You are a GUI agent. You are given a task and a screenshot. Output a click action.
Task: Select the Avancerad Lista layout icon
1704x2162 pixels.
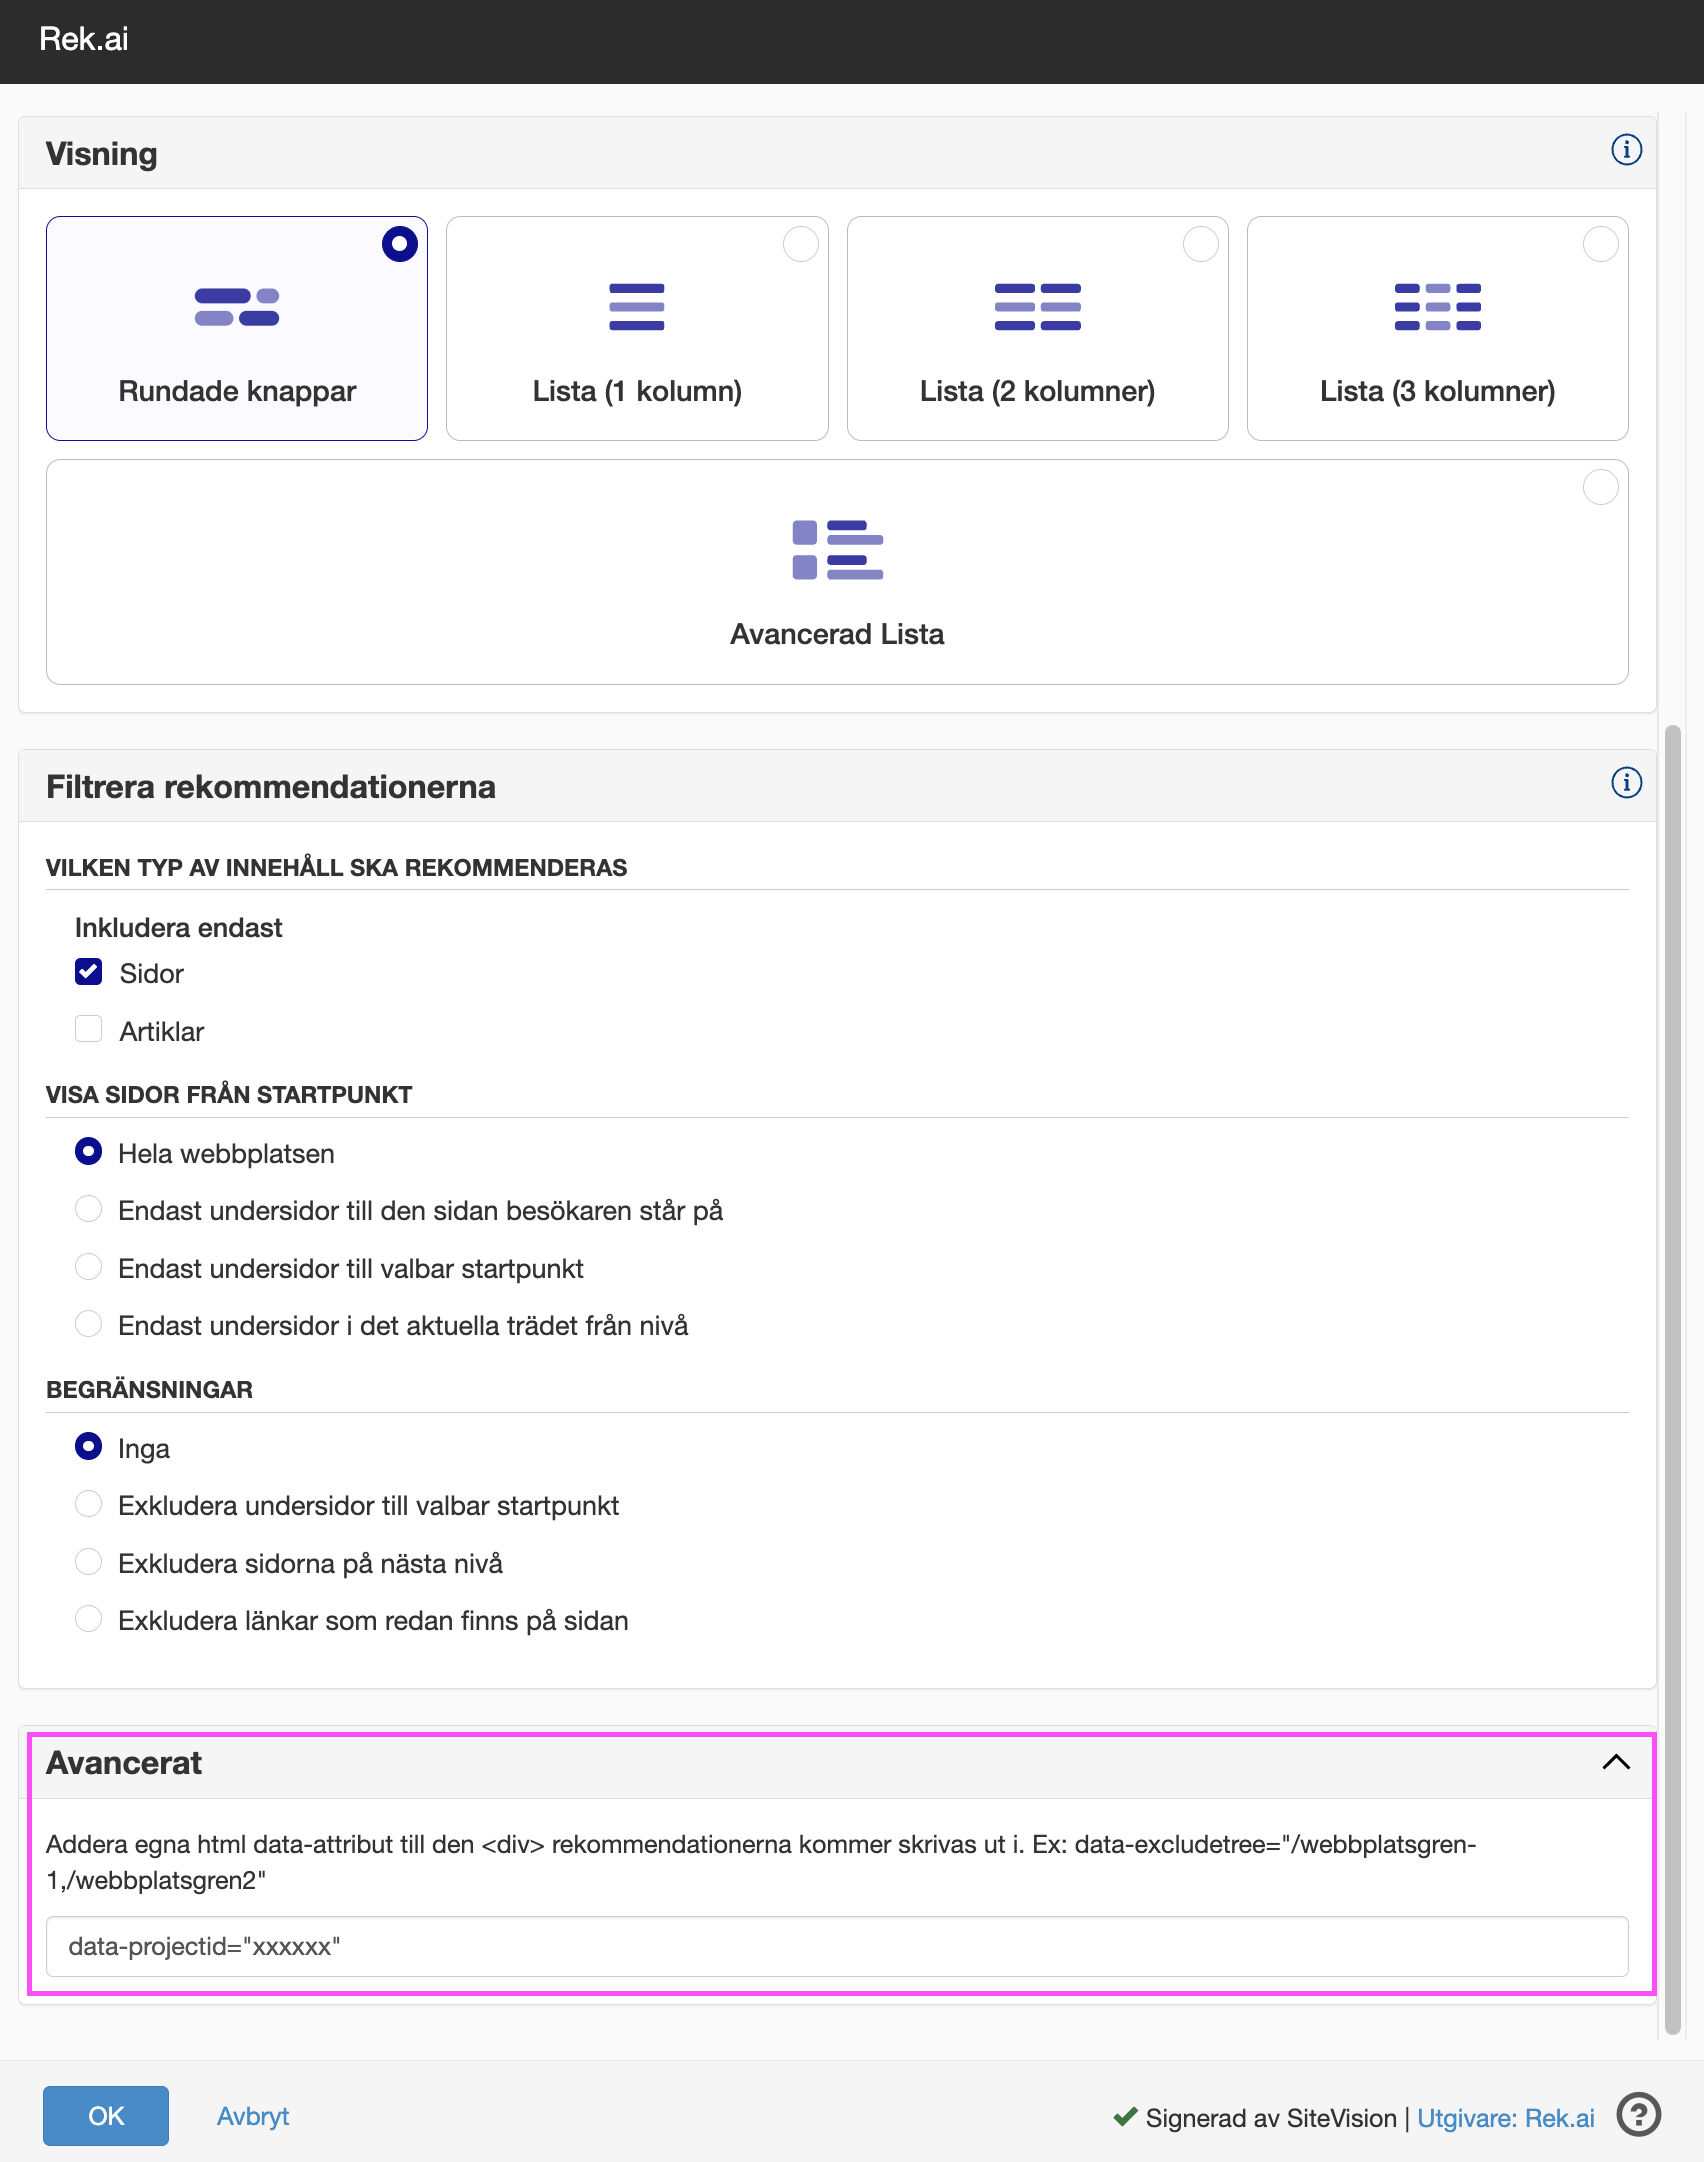[837, 550]
